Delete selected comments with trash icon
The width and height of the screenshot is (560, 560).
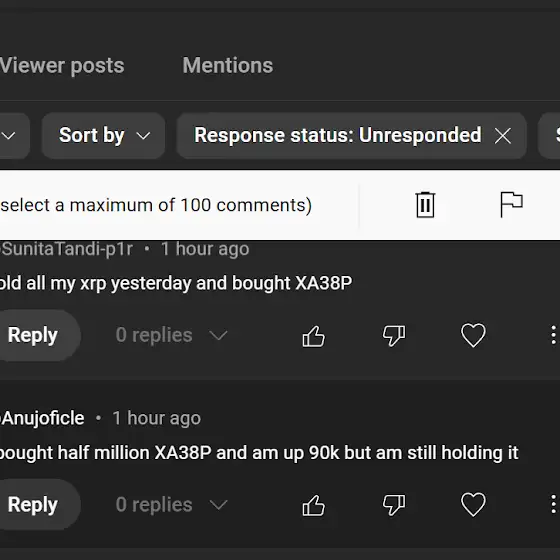coord(425,205)
